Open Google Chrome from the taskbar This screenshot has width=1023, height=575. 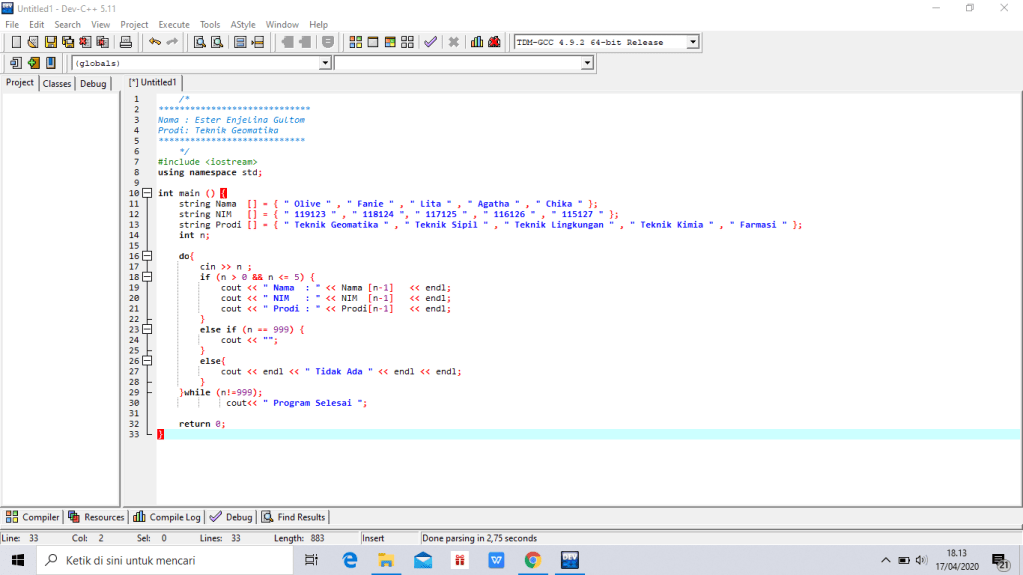(532, 560)
